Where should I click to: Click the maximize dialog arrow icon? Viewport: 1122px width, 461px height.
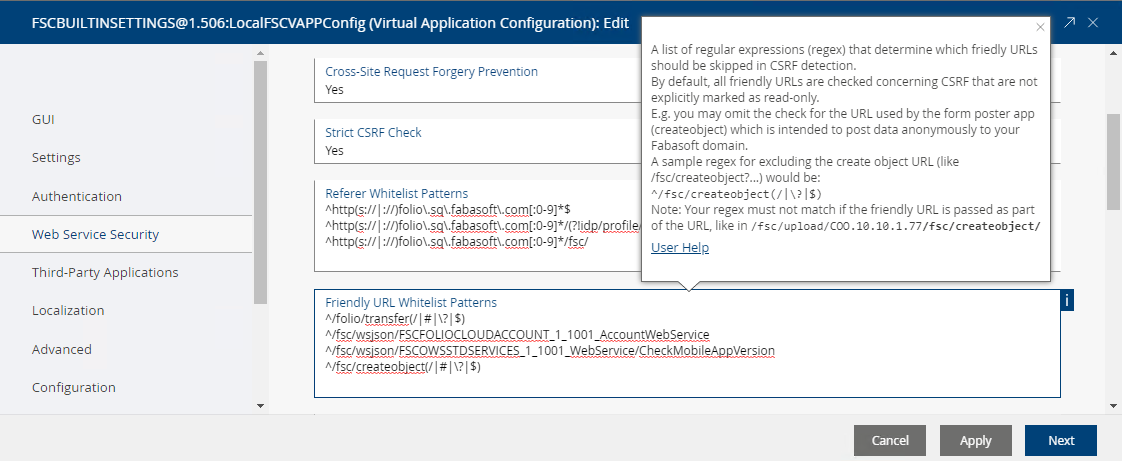click(x=1070, y=22)
